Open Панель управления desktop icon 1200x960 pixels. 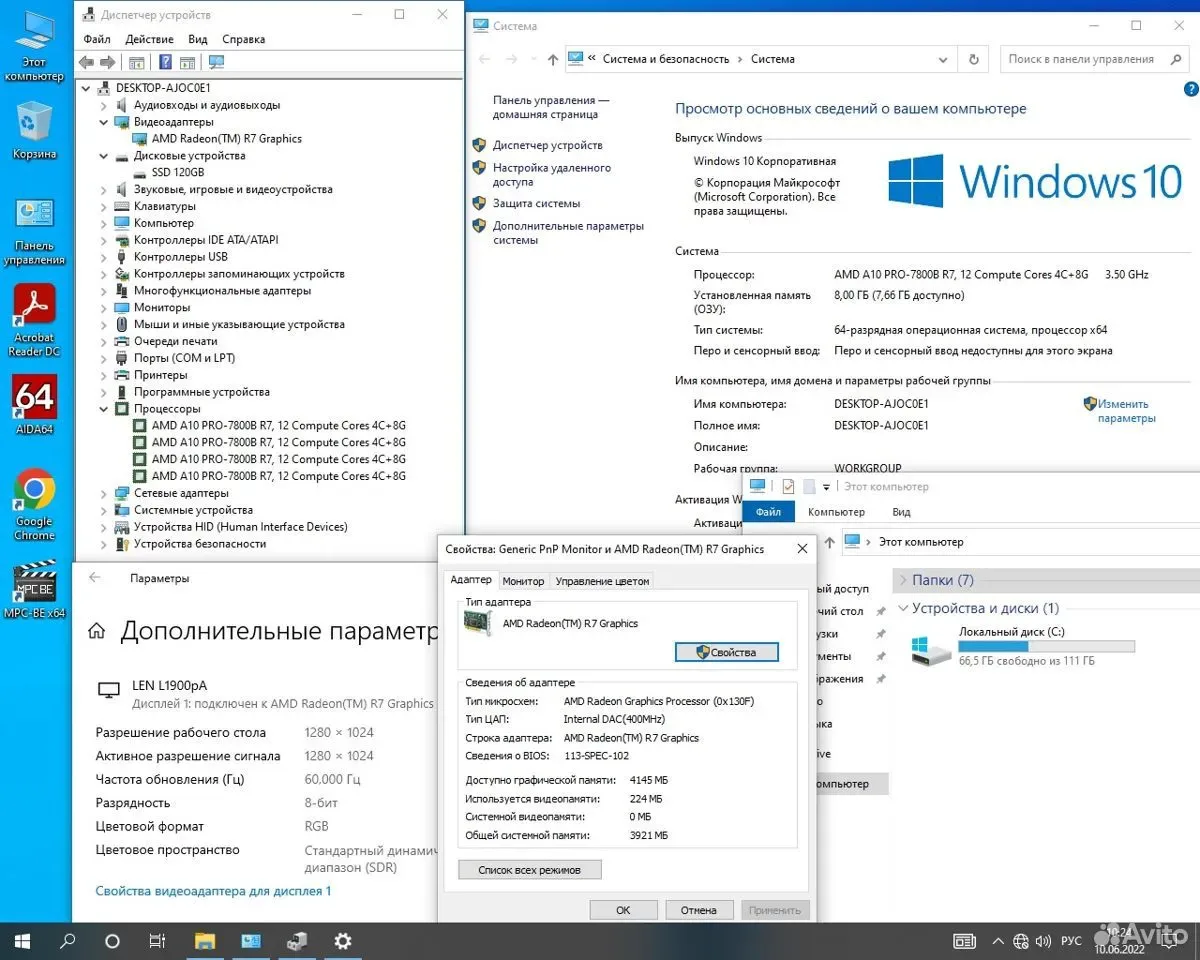pos(34,230)
